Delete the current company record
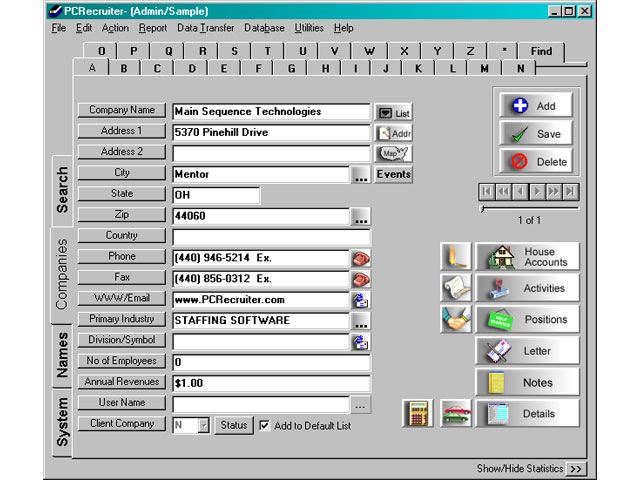 (536, 162)
